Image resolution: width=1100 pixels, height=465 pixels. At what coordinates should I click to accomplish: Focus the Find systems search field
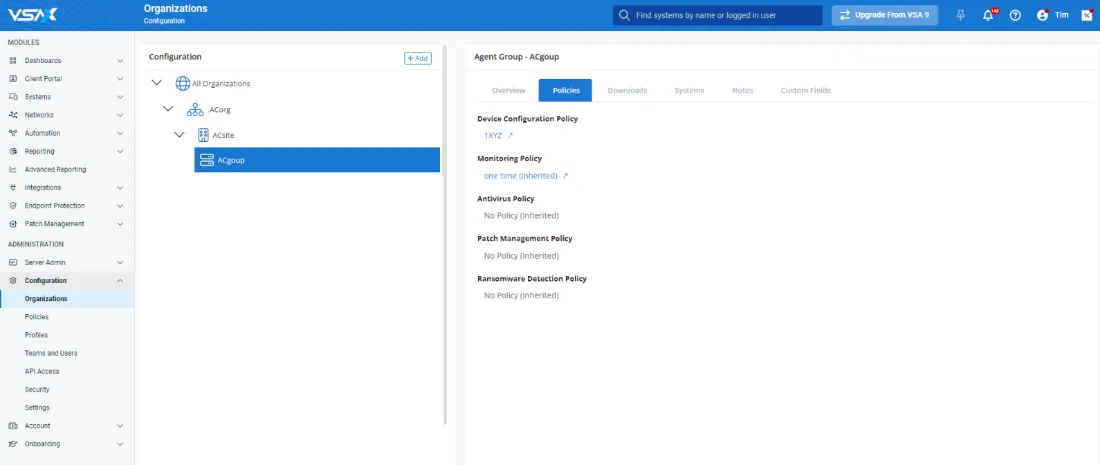[x=722, y=16]
